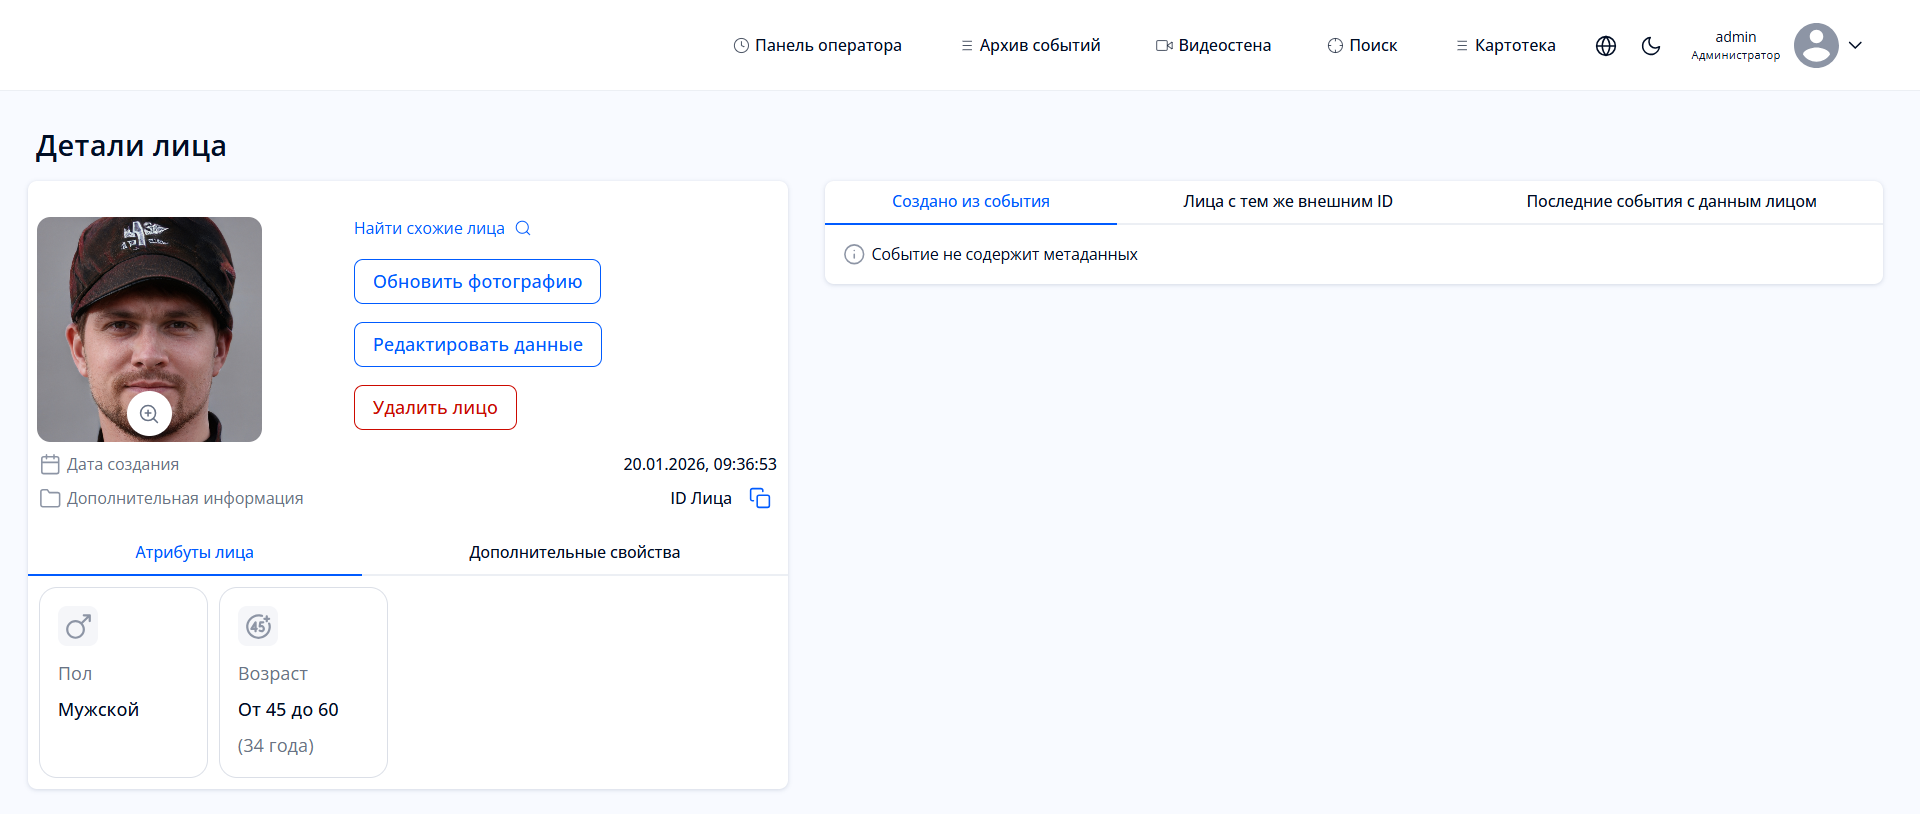Image resolution: width=1920 pixels, height=814 pixels.
Task: Open language selection globe icon
Action: tap(1606, 46)
